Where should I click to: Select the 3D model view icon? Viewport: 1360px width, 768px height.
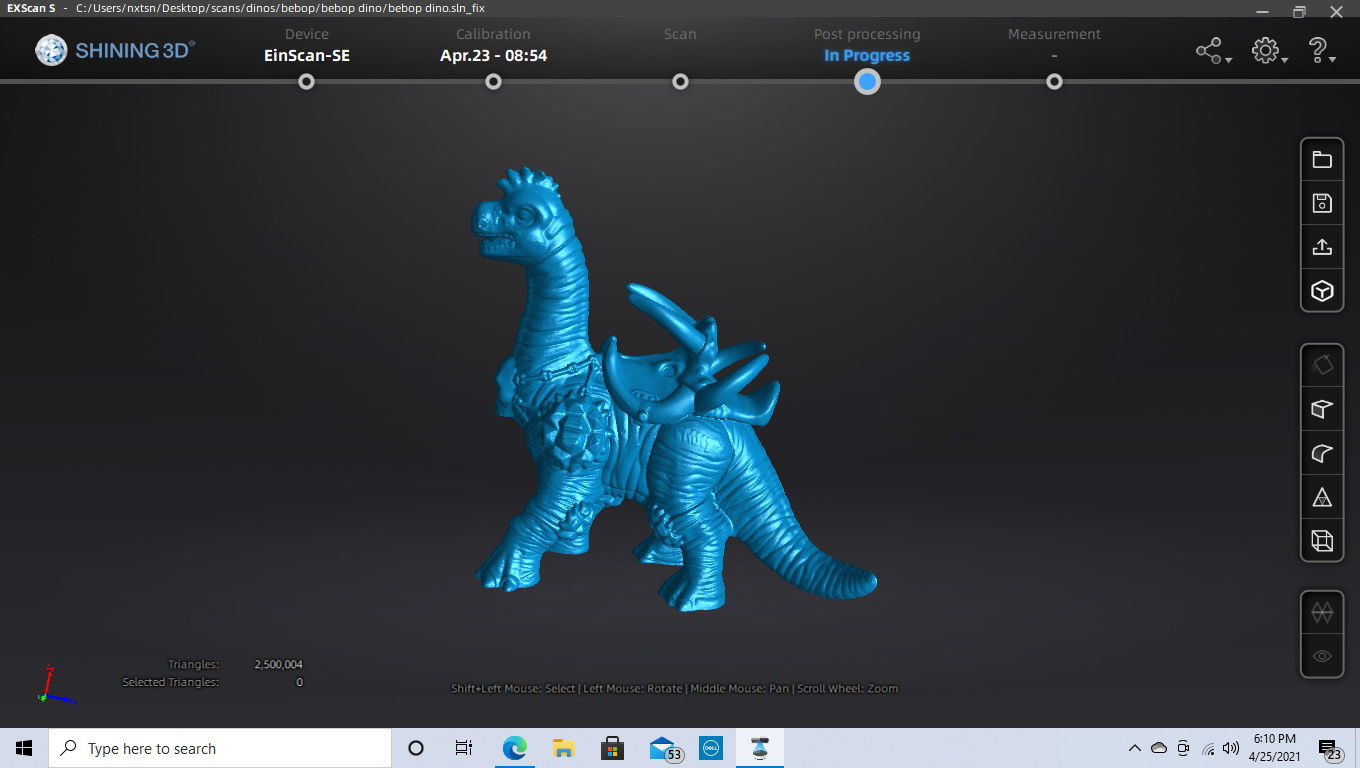[1322, 291]
